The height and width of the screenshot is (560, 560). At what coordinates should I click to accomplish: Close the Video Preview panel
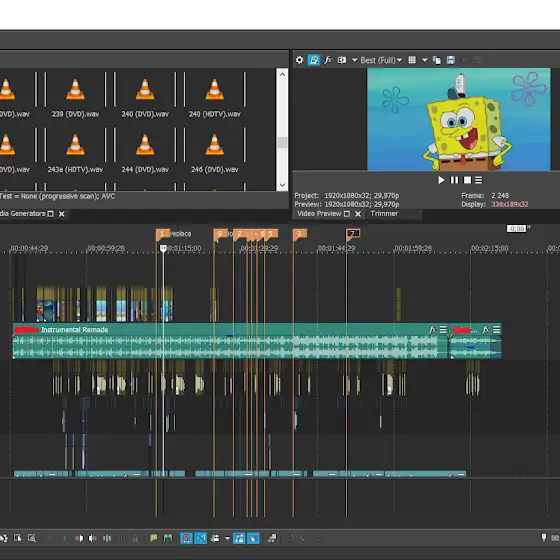click(x=358, y=214)
